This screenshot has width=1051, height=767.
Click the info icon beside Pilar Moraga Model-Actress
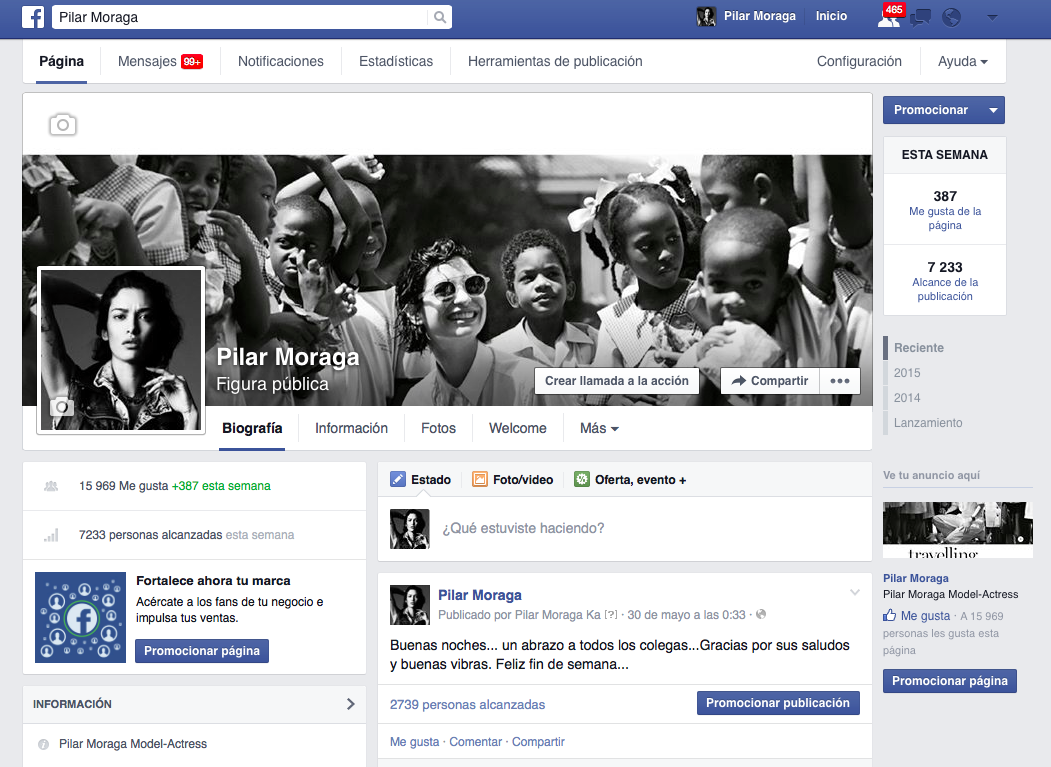[x=44, y=744]
